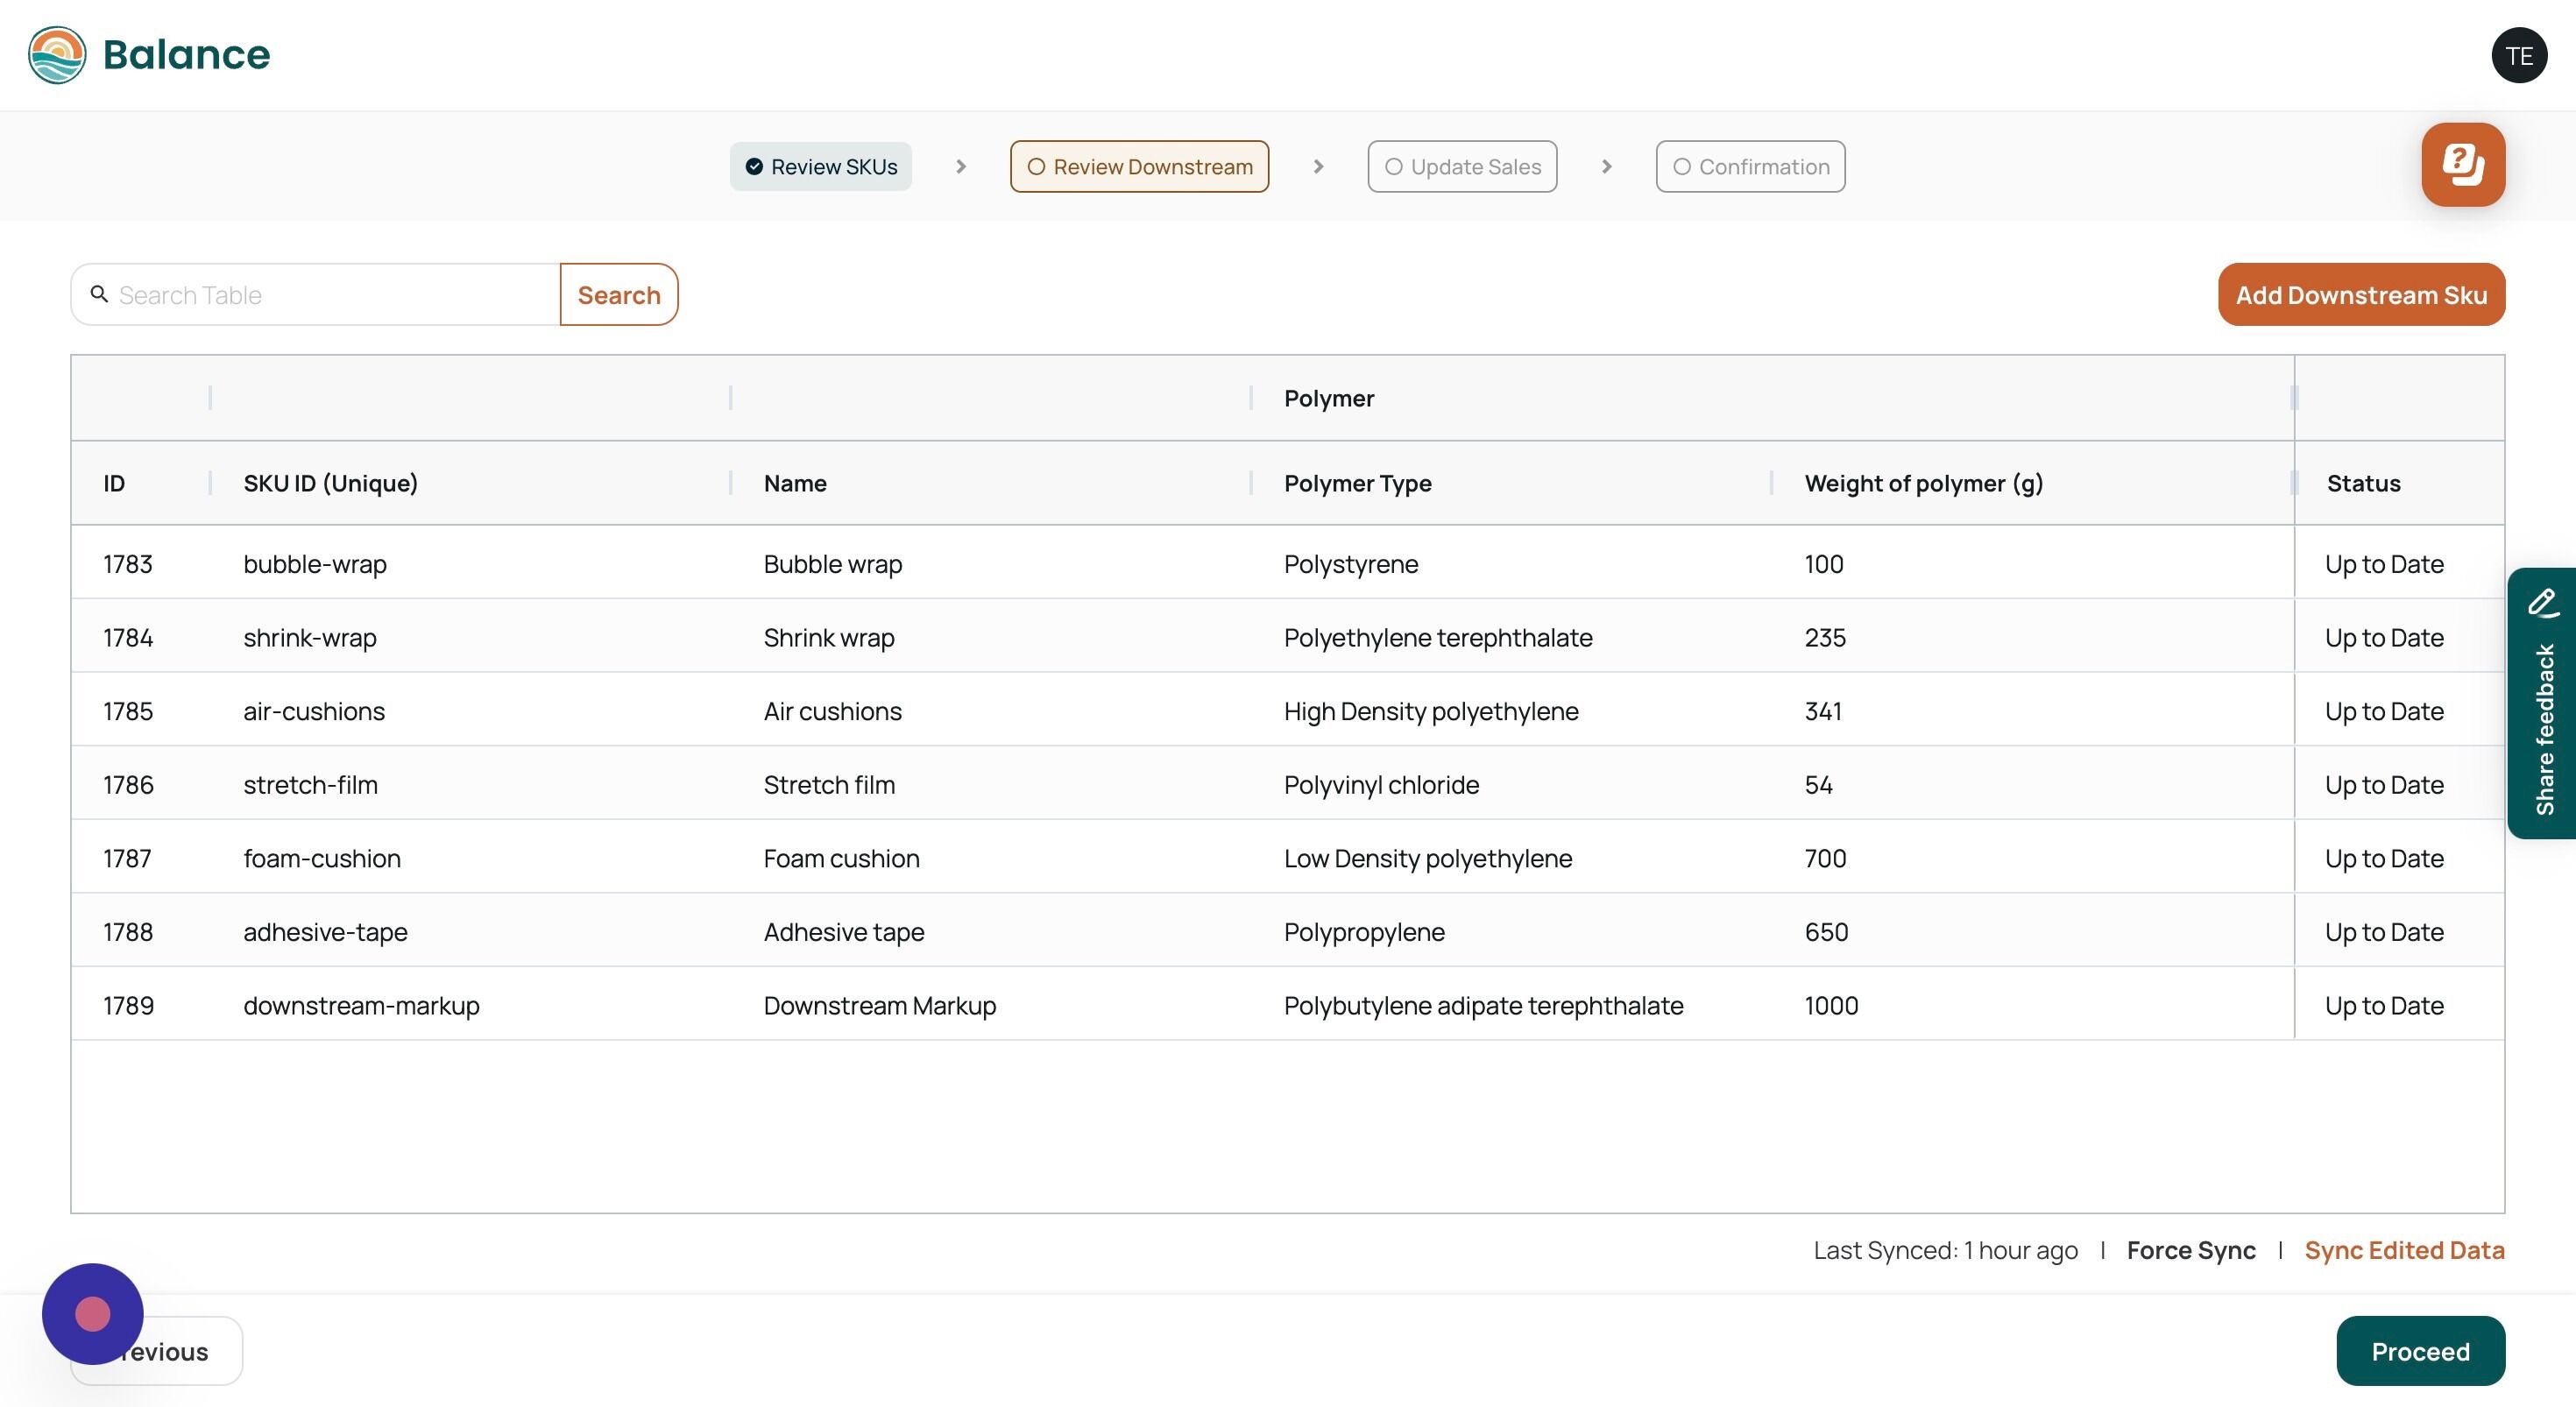Click the purple recording circle widget
2576x1407 pixels.
tap(93, 1313)
